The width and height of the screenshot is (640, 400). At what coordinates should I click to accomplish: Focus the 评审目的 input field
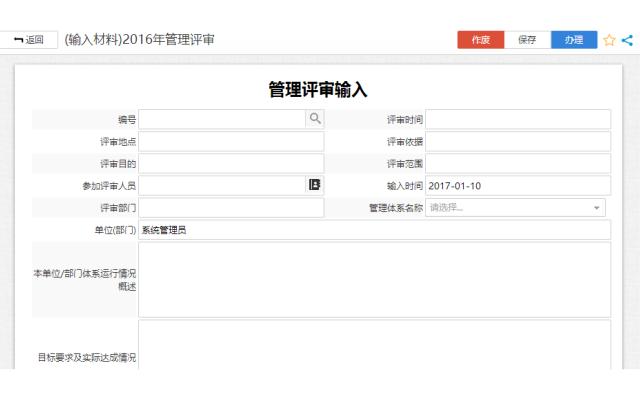click(231, 163)
